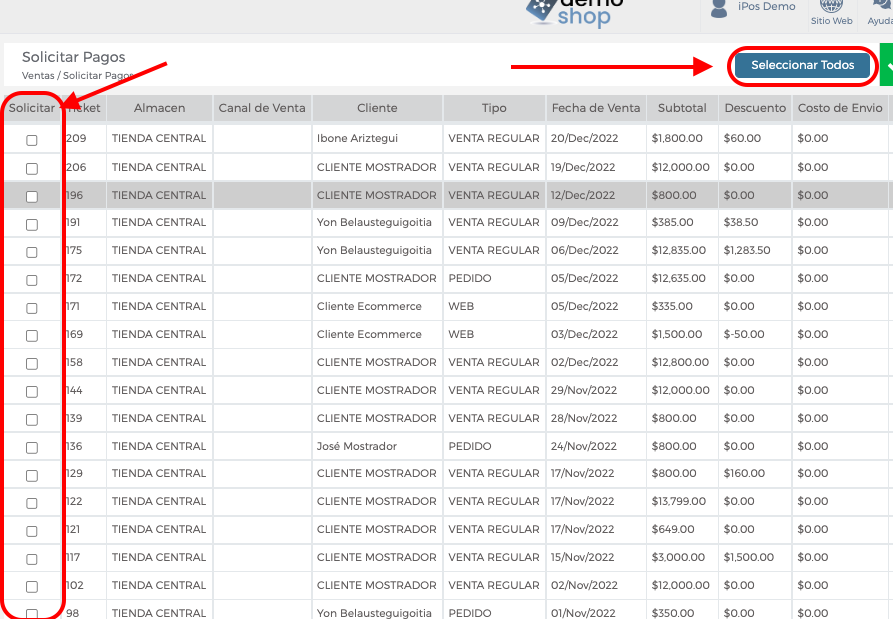
Task: Click the date 02/Nov/2022
Action: coord(584,585)
